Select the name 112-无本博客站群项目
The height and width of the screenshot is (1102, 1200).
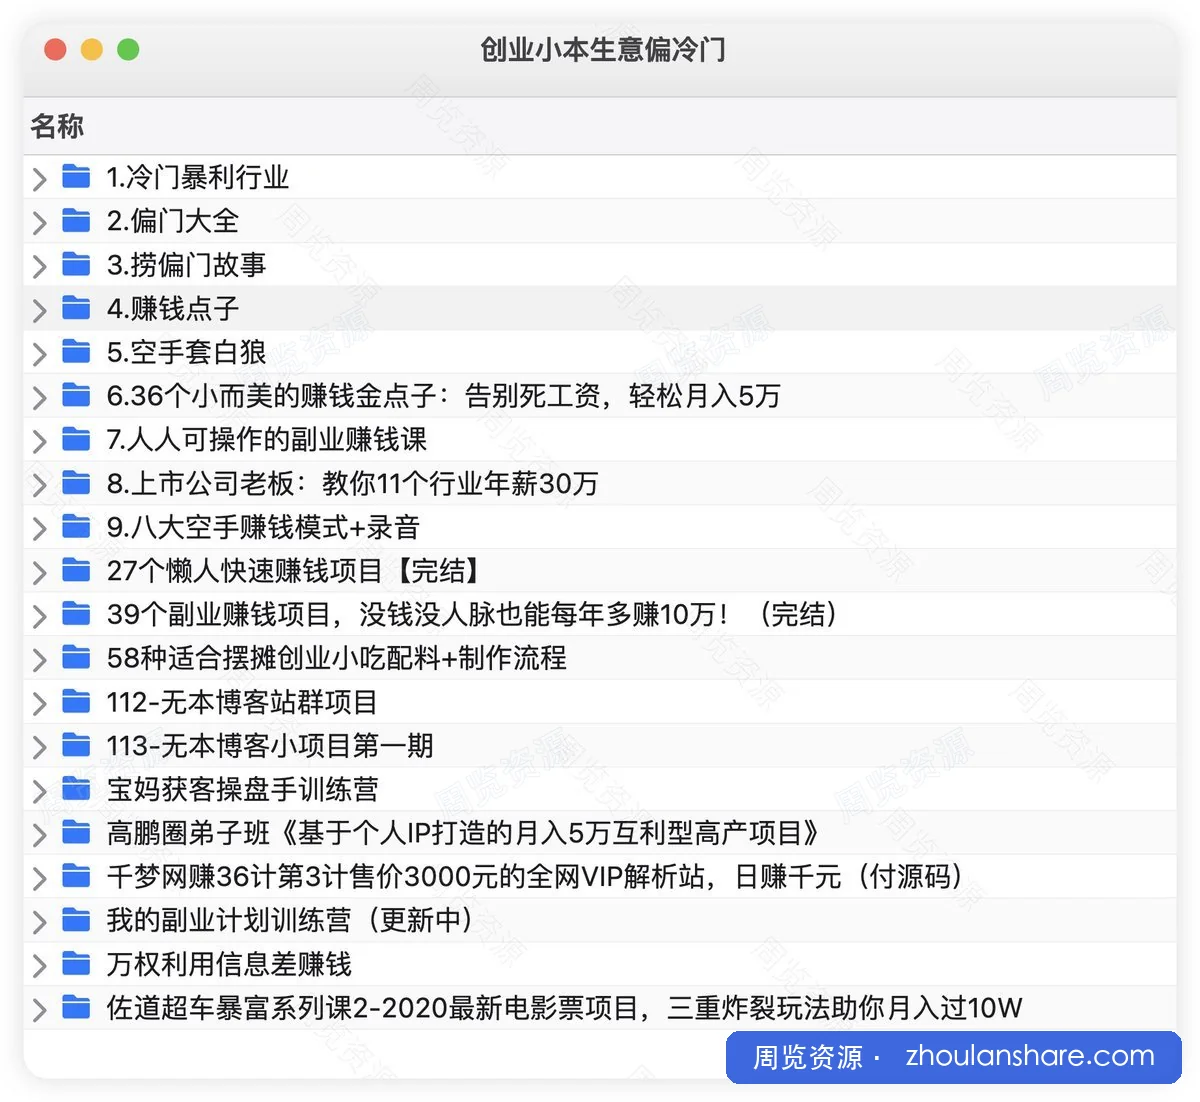[242, 702]
